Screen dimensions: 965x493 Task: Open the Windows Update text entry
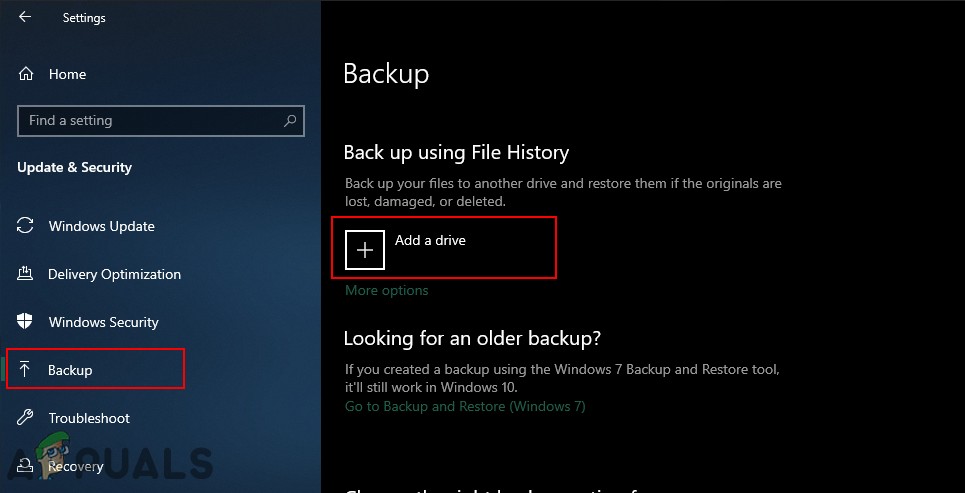click(x=101, y=226)
